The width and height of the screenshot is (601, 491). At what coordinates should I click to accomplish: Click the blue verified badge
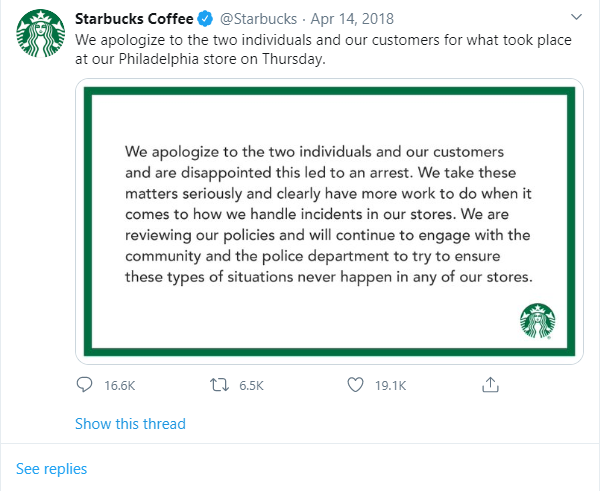pos(205,19)
